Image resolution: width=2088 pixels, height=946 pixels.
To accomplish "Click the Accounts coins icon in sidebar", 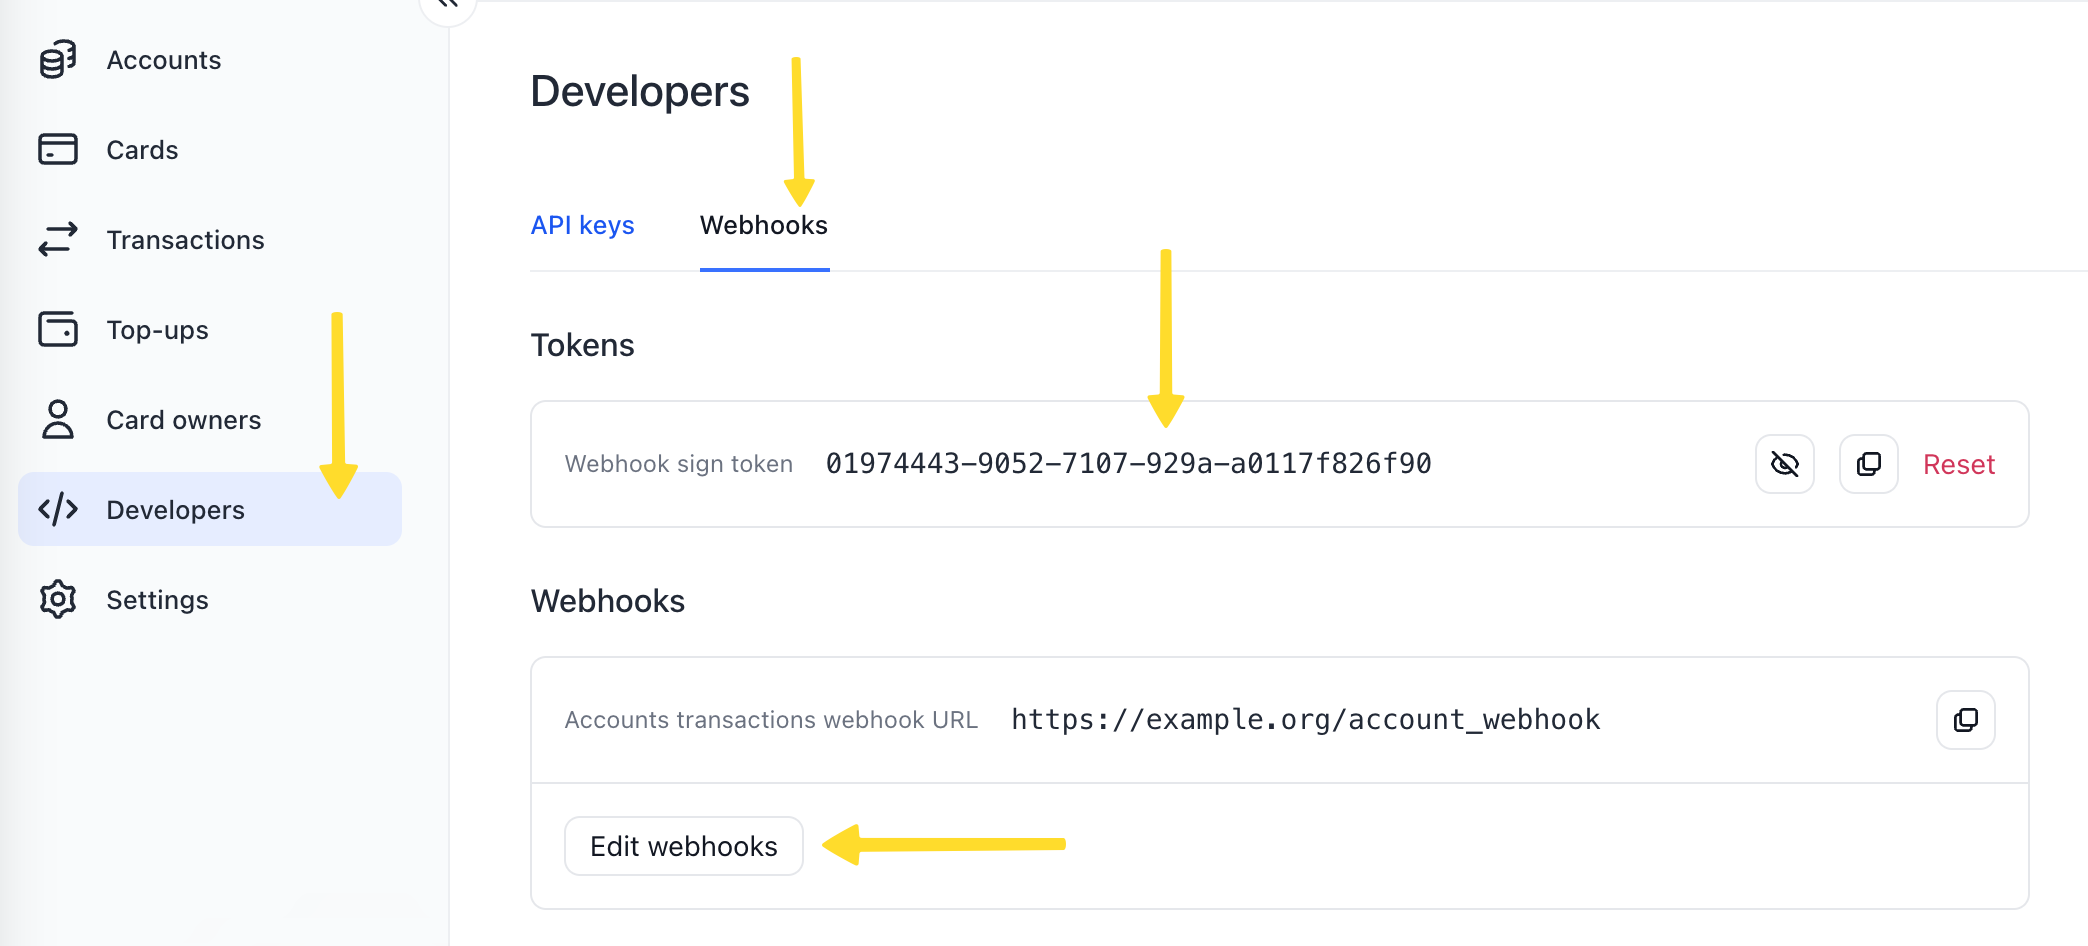I will [x=58, y=60].
